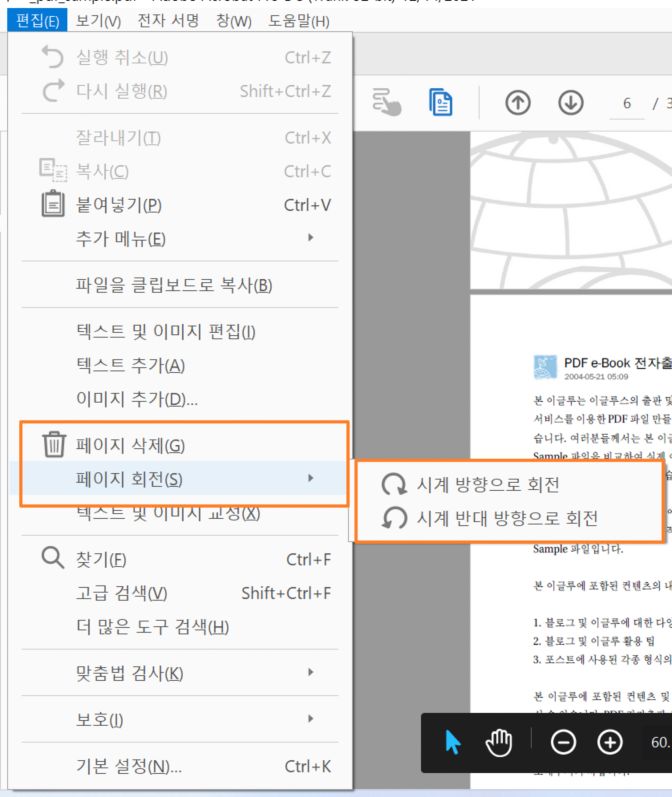The width and height of the screenshot is (672, 797).
Task: Click the undo arrow icon for 실행 취소
Action: coord(52,57)
